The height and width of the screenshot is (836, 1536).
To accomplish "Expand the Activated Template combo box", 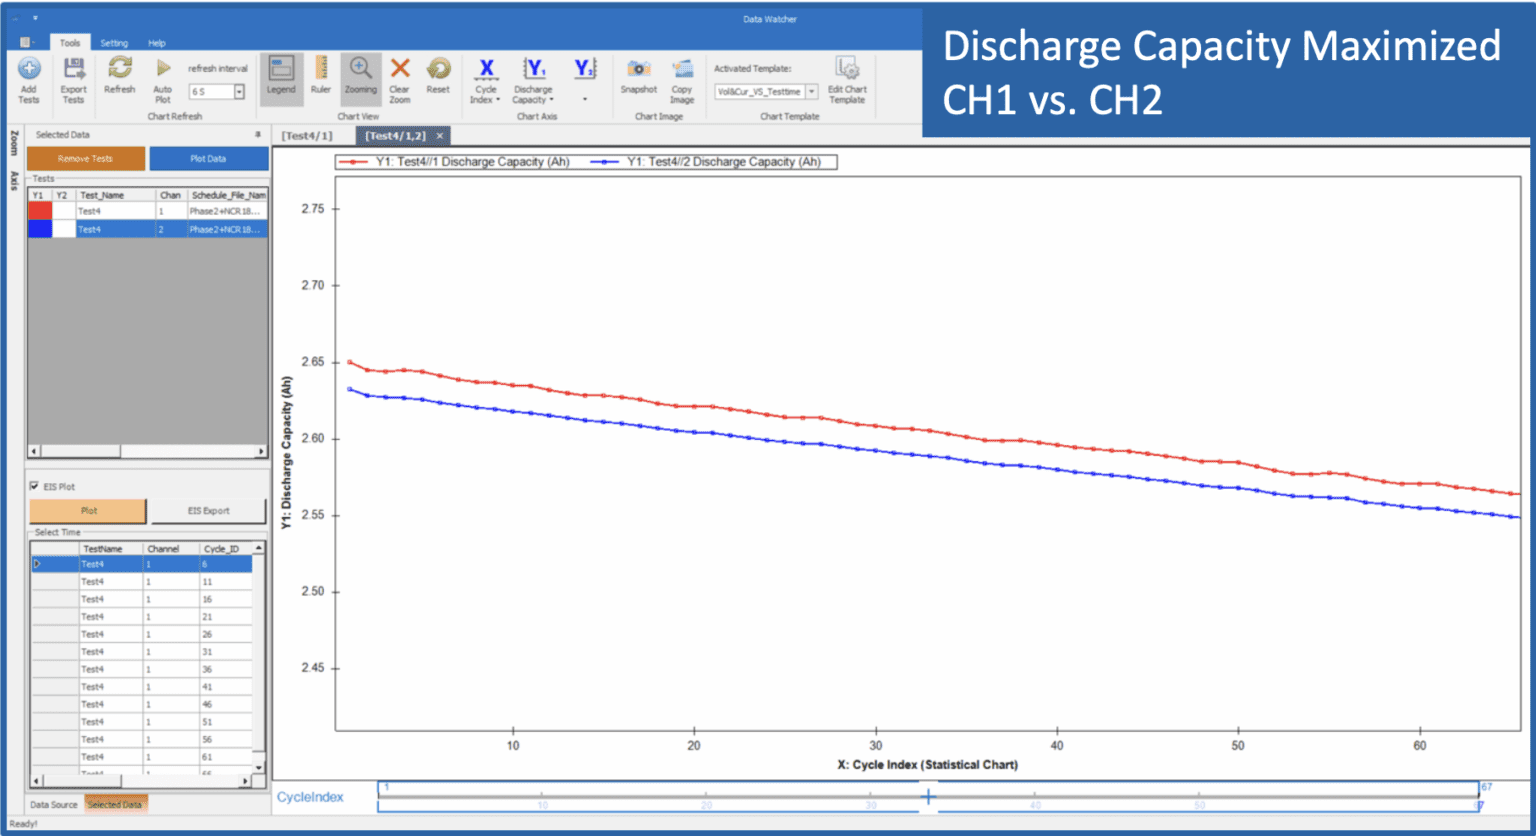I will 811,92.
